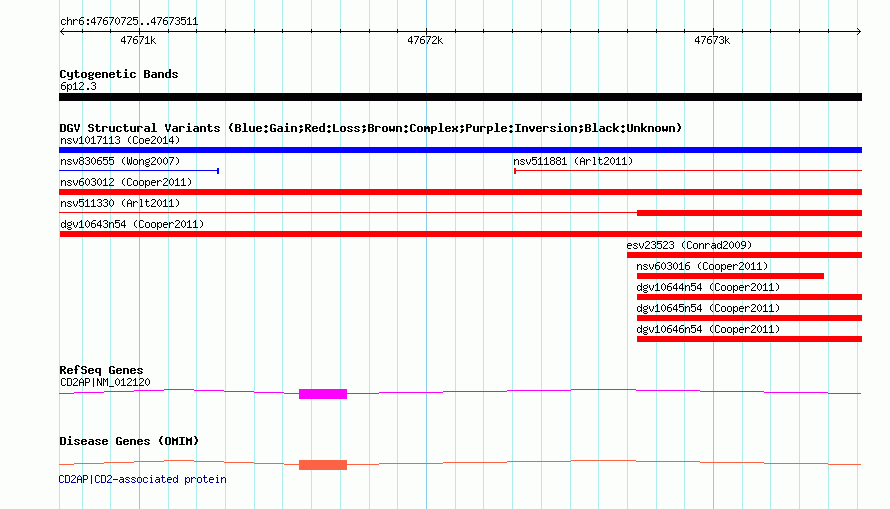The image size is (890, 509).
Task: Click the 47671k ruler position label
Action: point(138,40)
